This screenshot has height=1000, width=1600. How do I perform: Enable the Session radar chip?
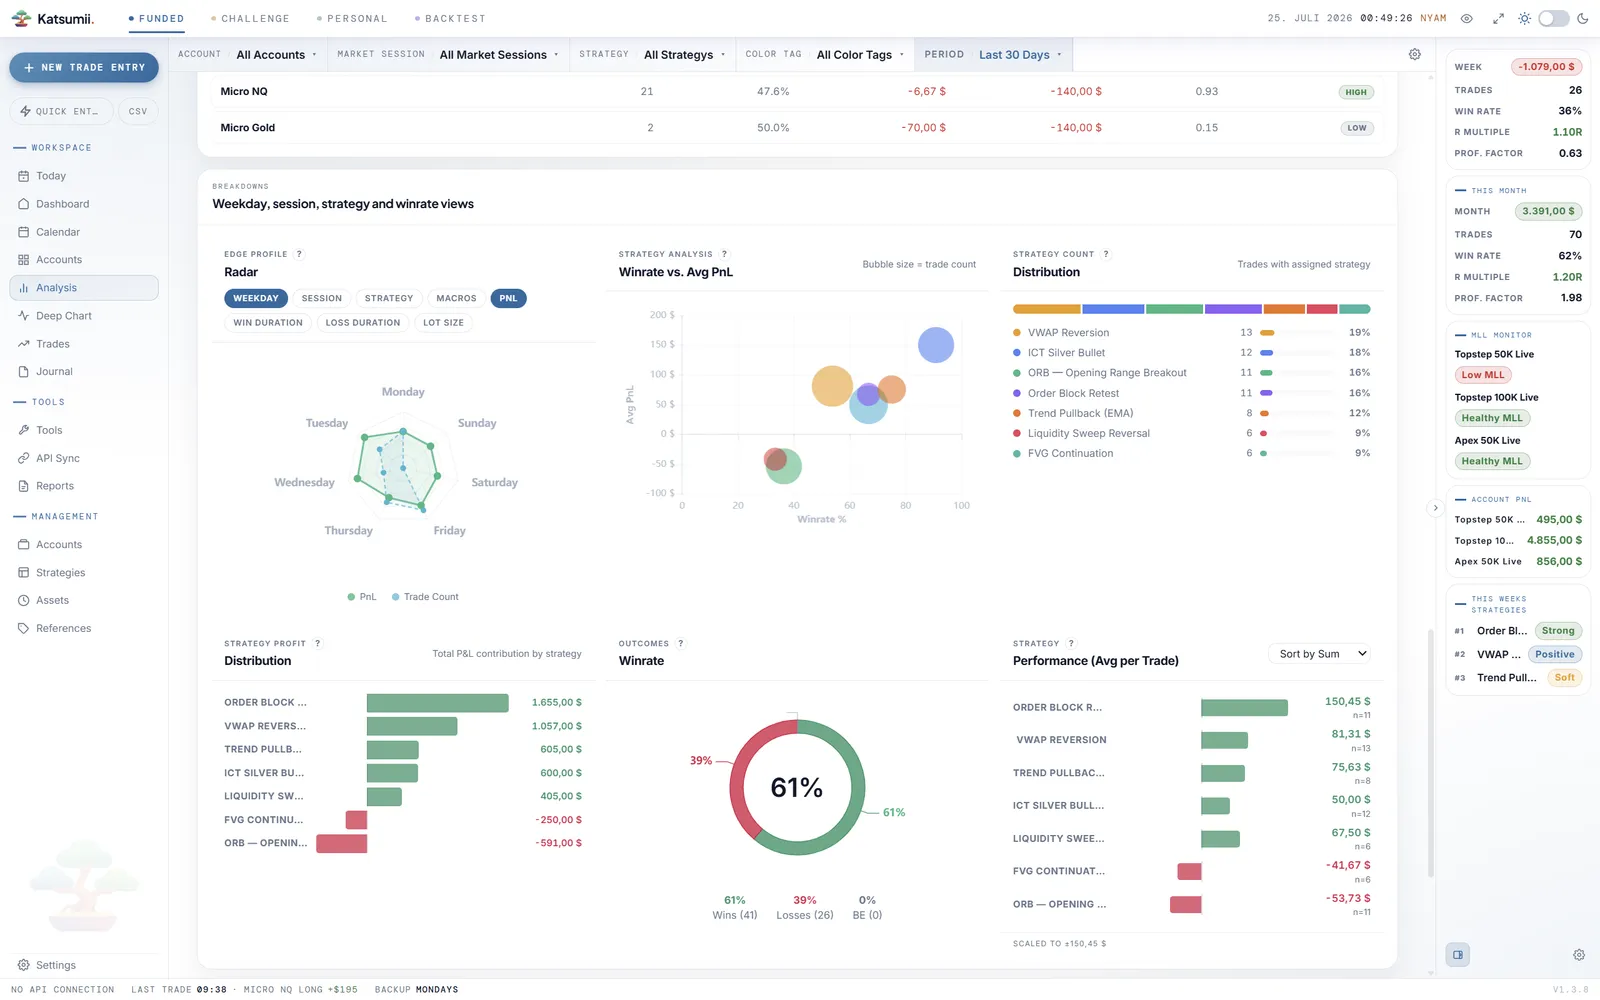point(321,298)
